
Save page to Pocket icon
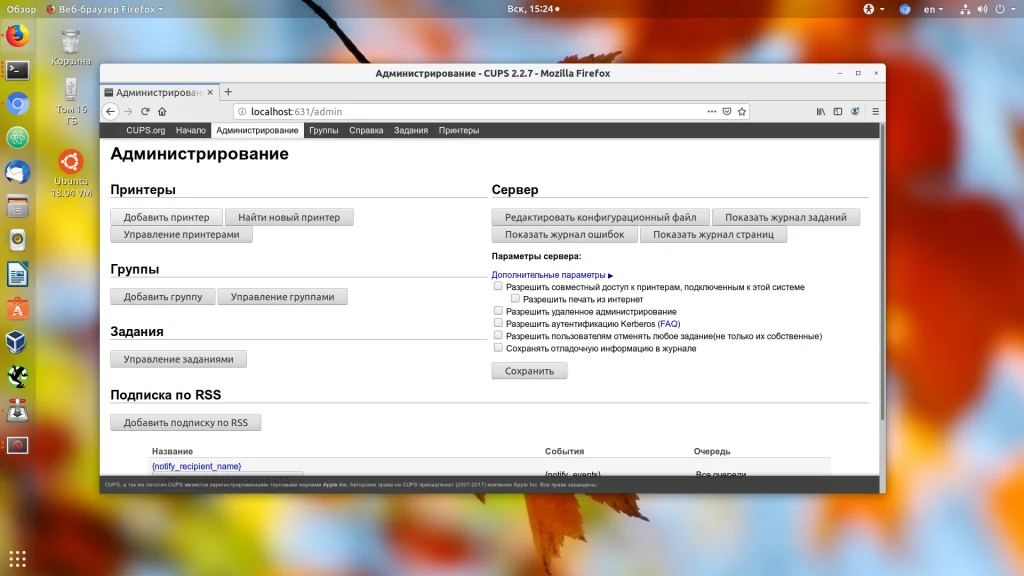click(727, 112)
